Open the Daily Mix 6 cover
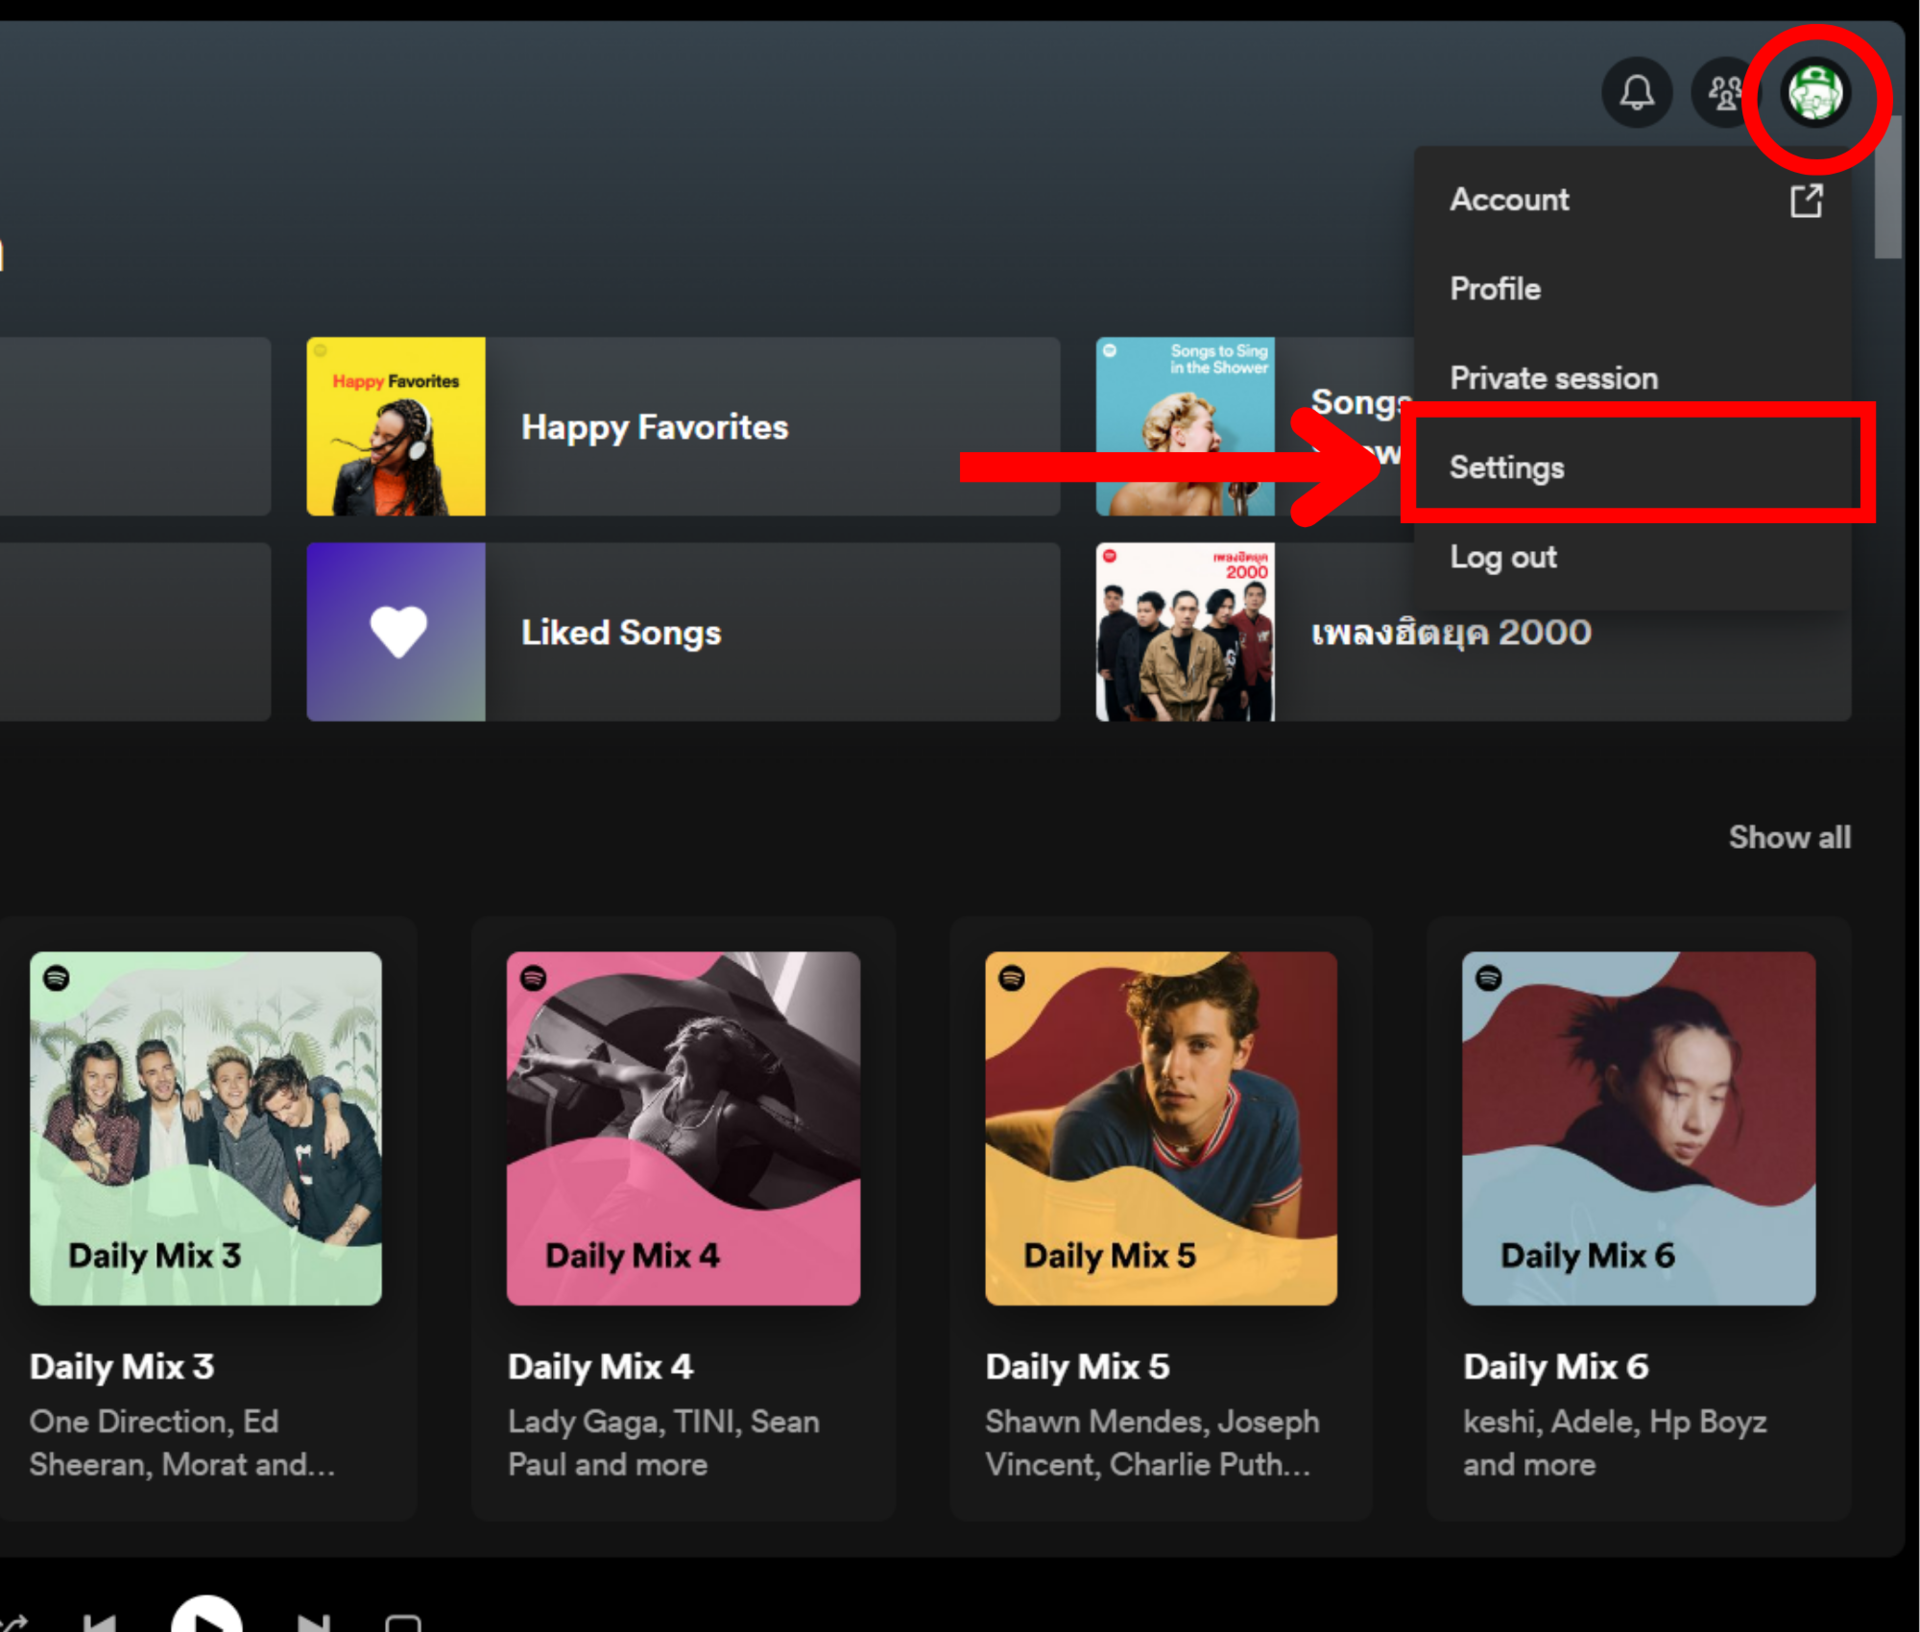Viewport: 1920px width, 1632px height. [x=1638, y=1128]
